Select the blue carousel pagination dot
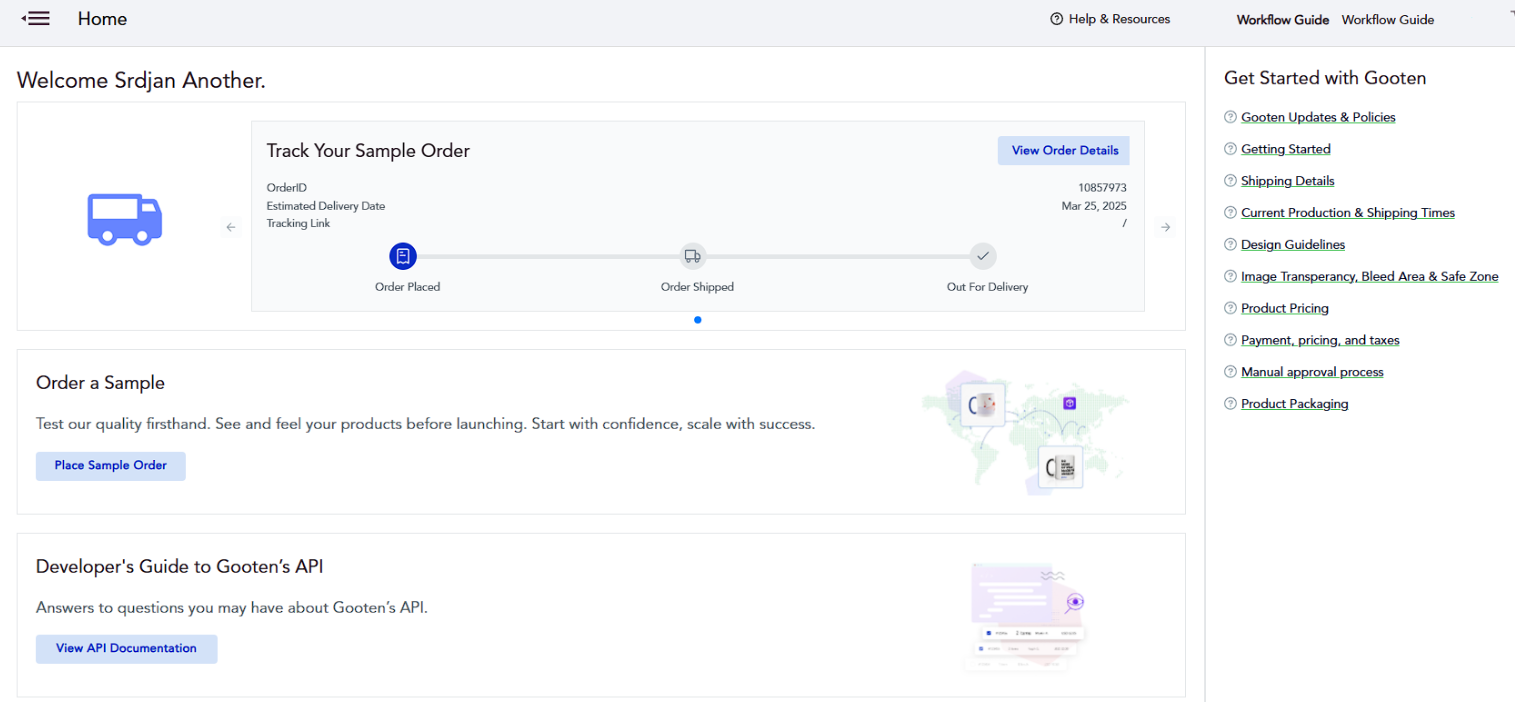Image resolution: width=1515 pixels, height=702 pixels. click(x=697, y=320)
